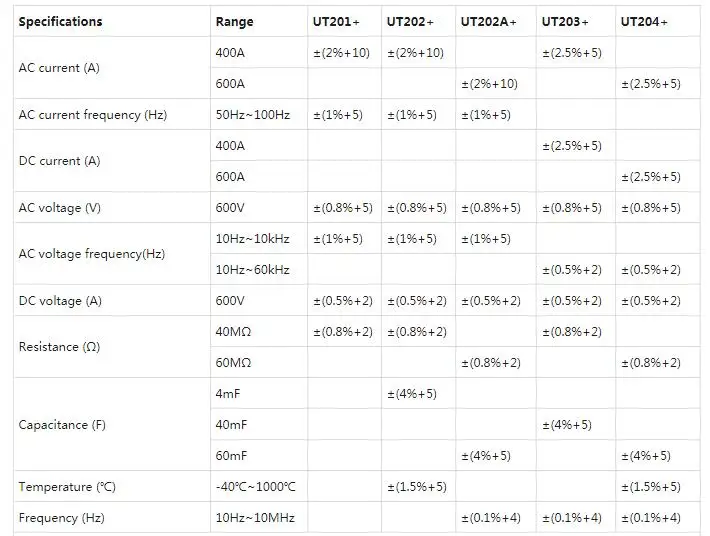
Task: Click the 4mF accuracy value for UT202+
Action: pos(412,394)
